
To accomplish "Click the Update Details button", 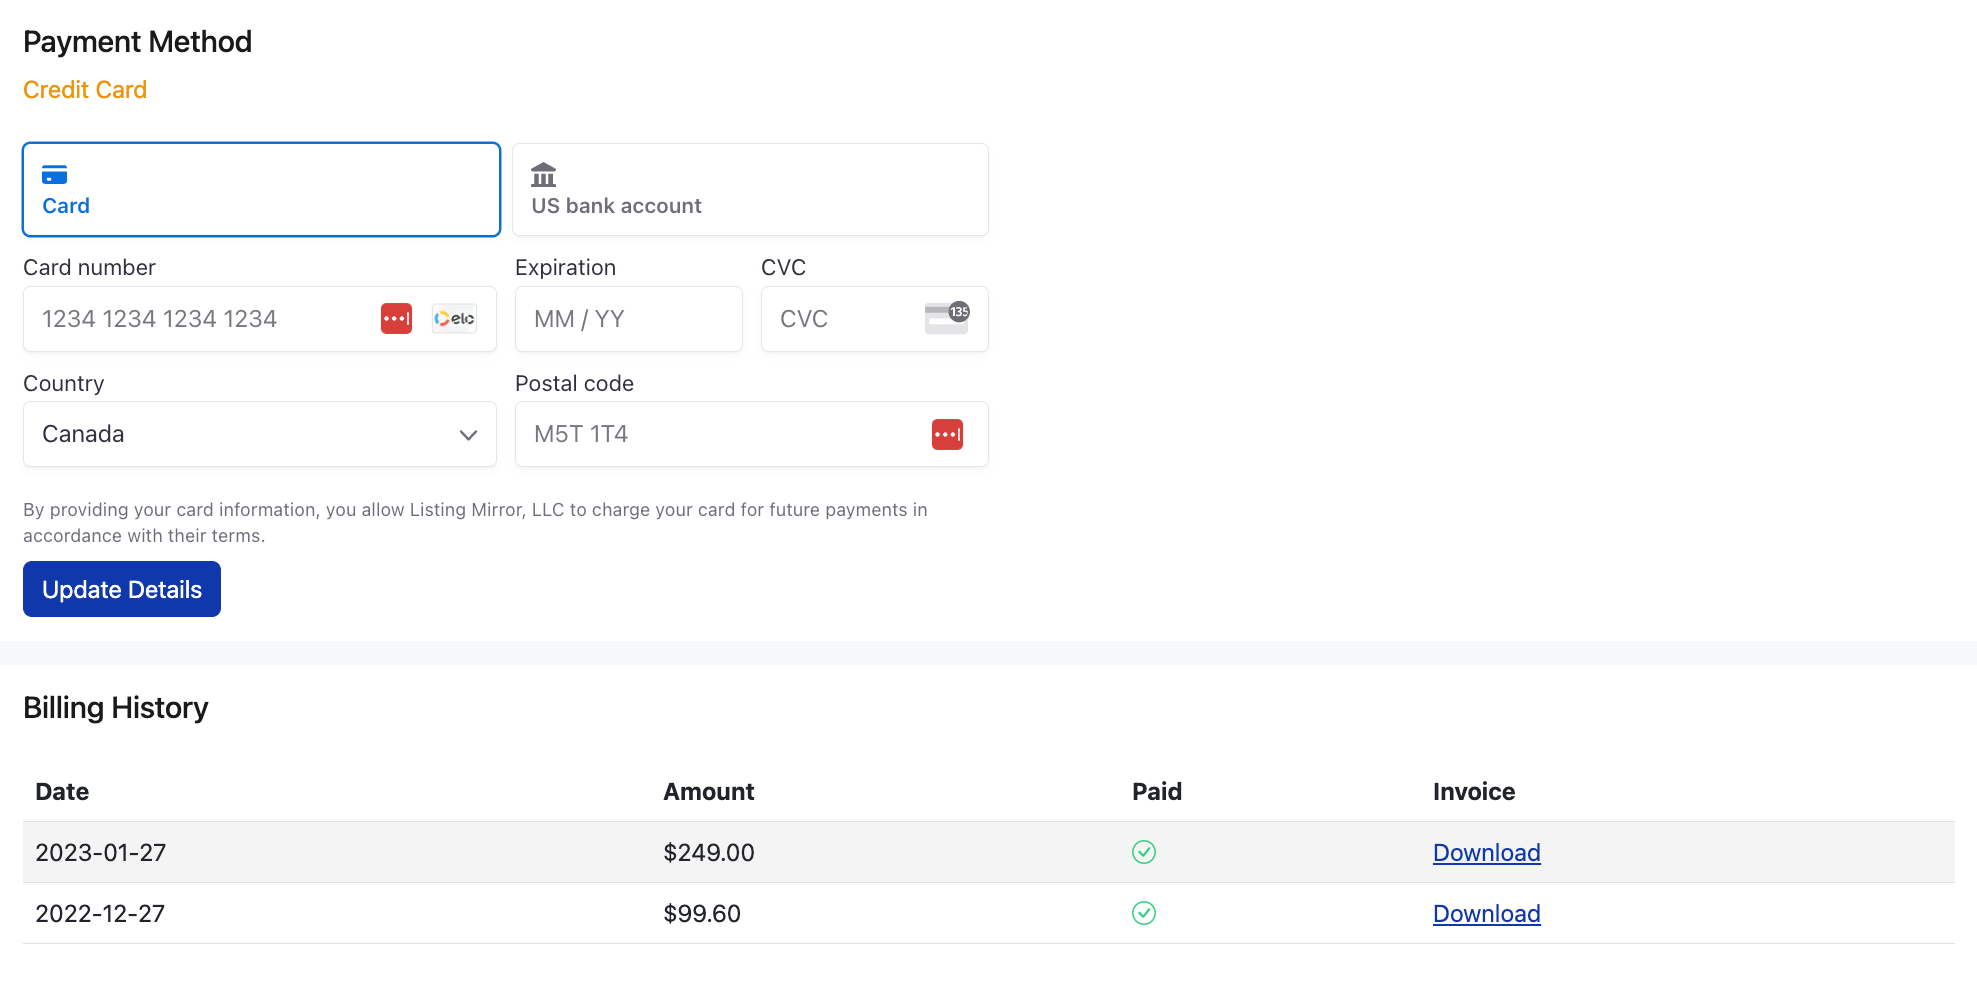I will click(x=122, y=589).
